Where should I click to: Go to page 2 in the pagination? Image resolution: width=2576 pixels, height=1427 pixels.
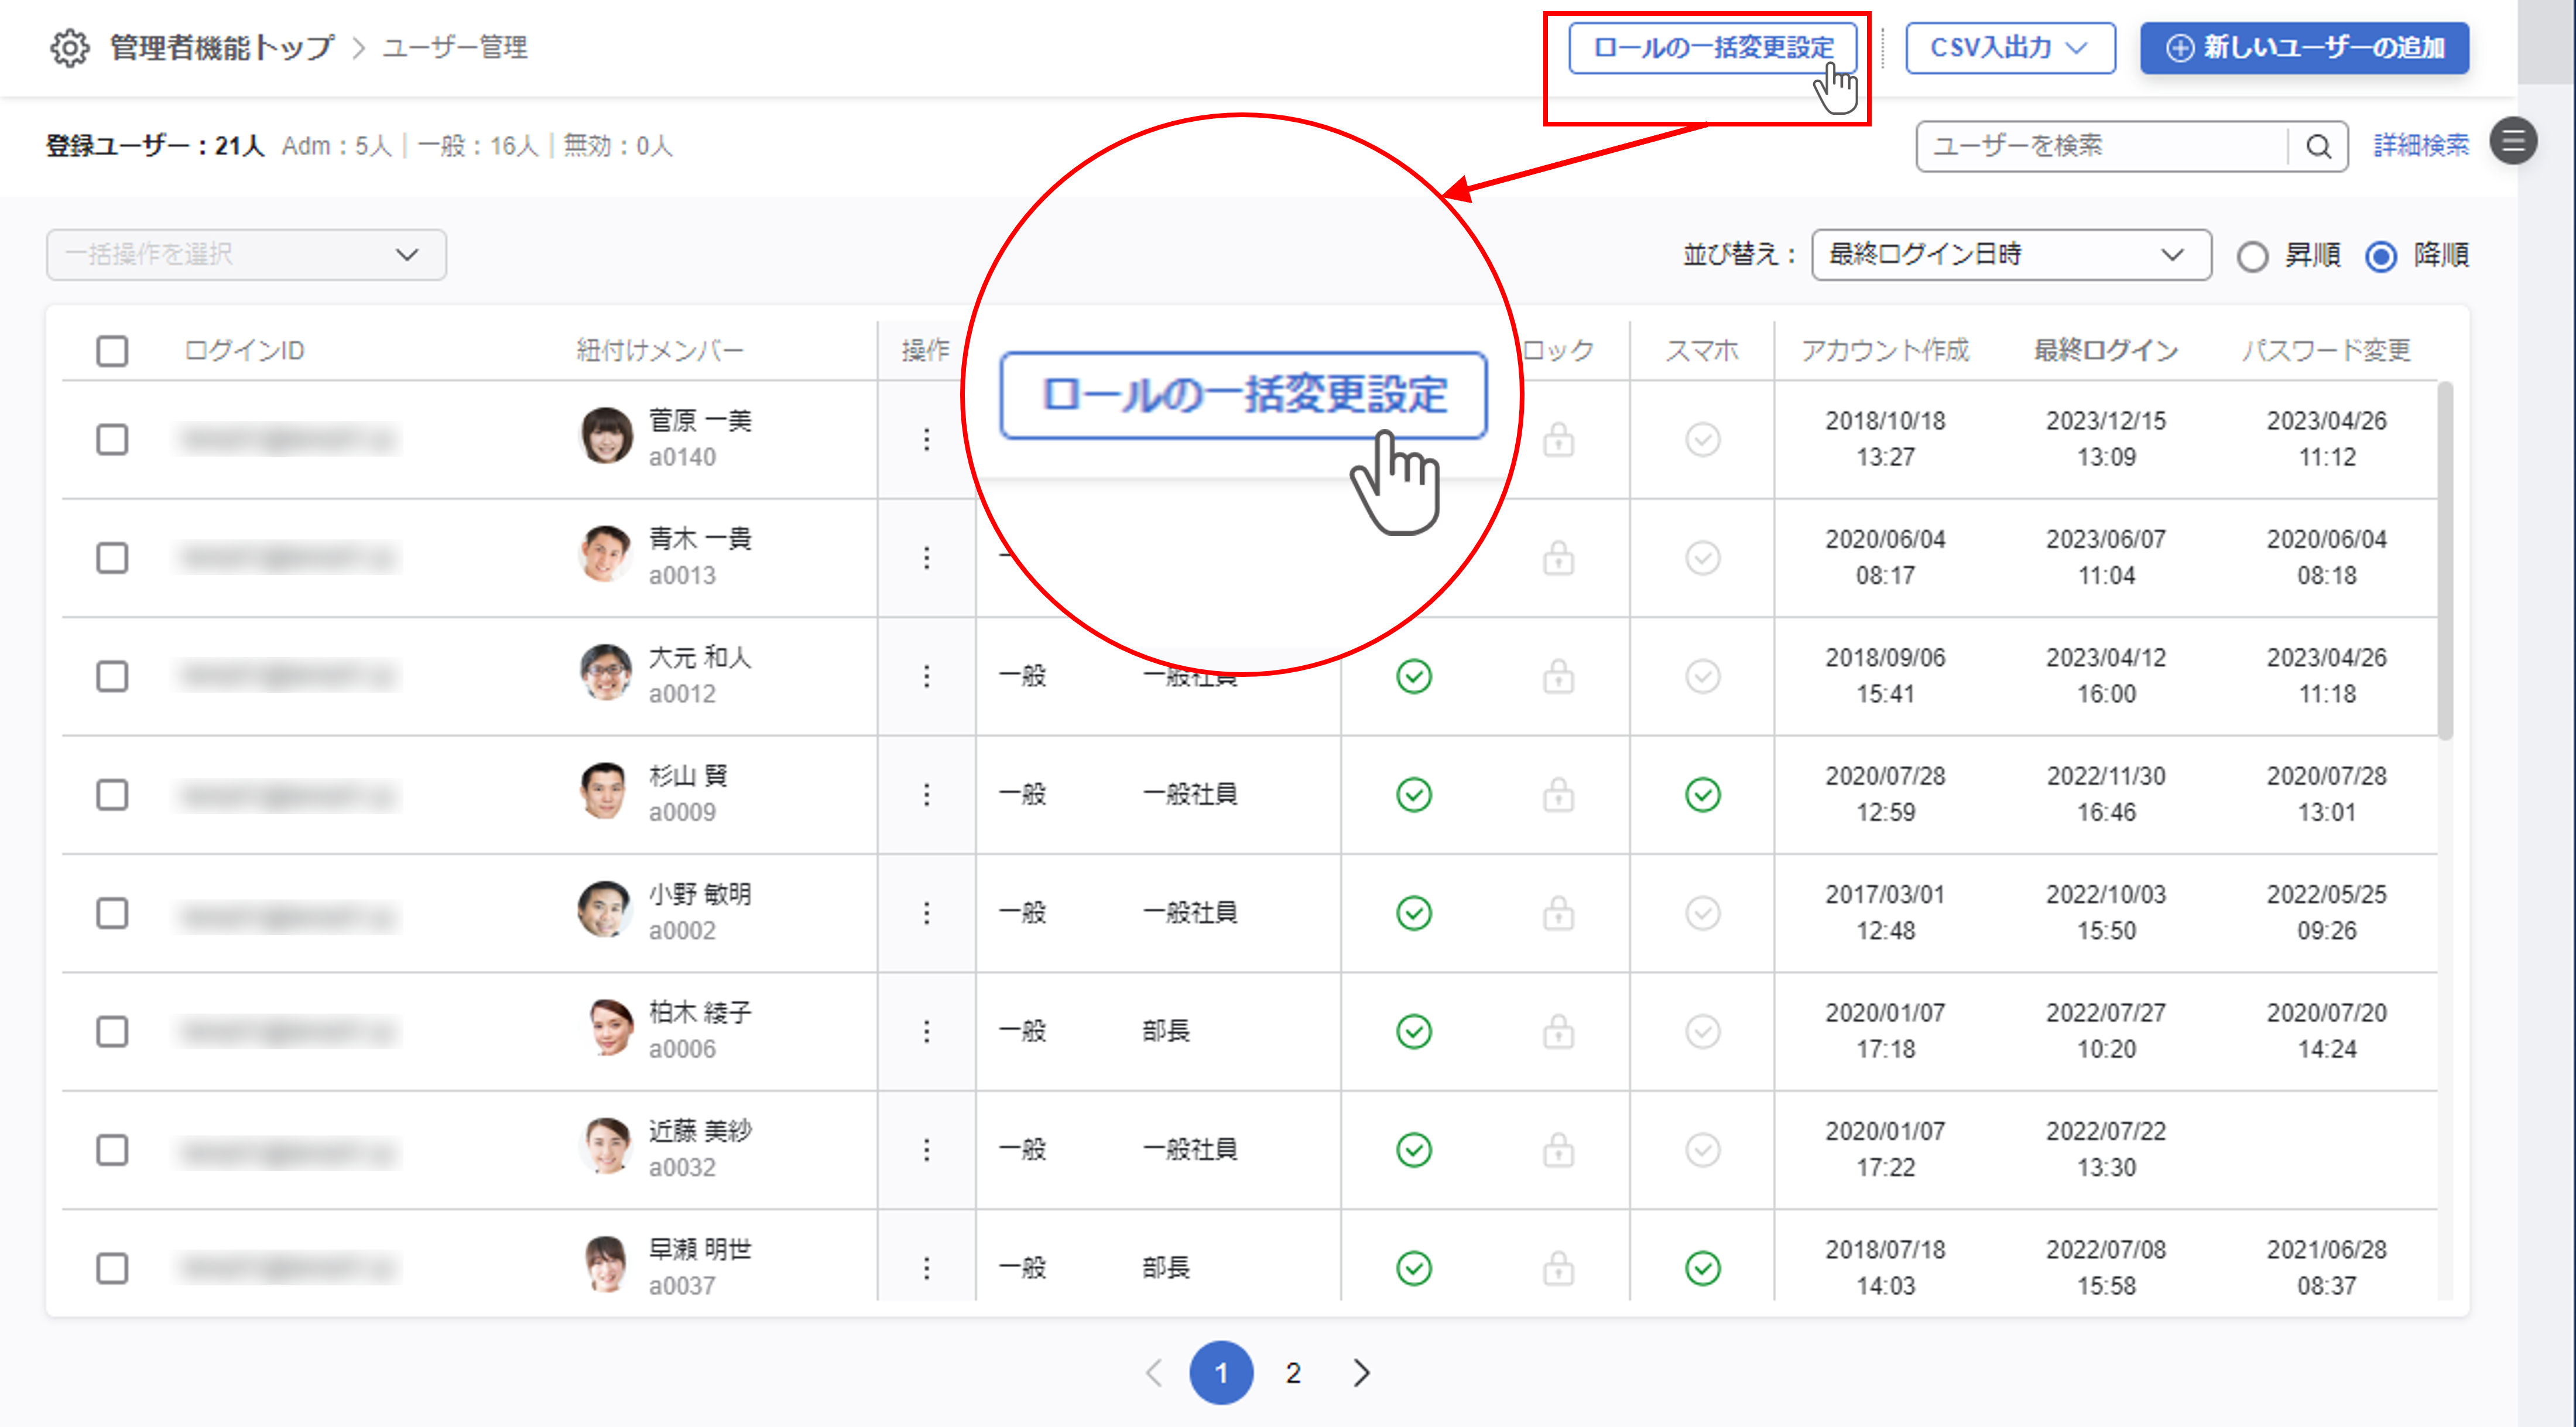pos(1292,1373)
